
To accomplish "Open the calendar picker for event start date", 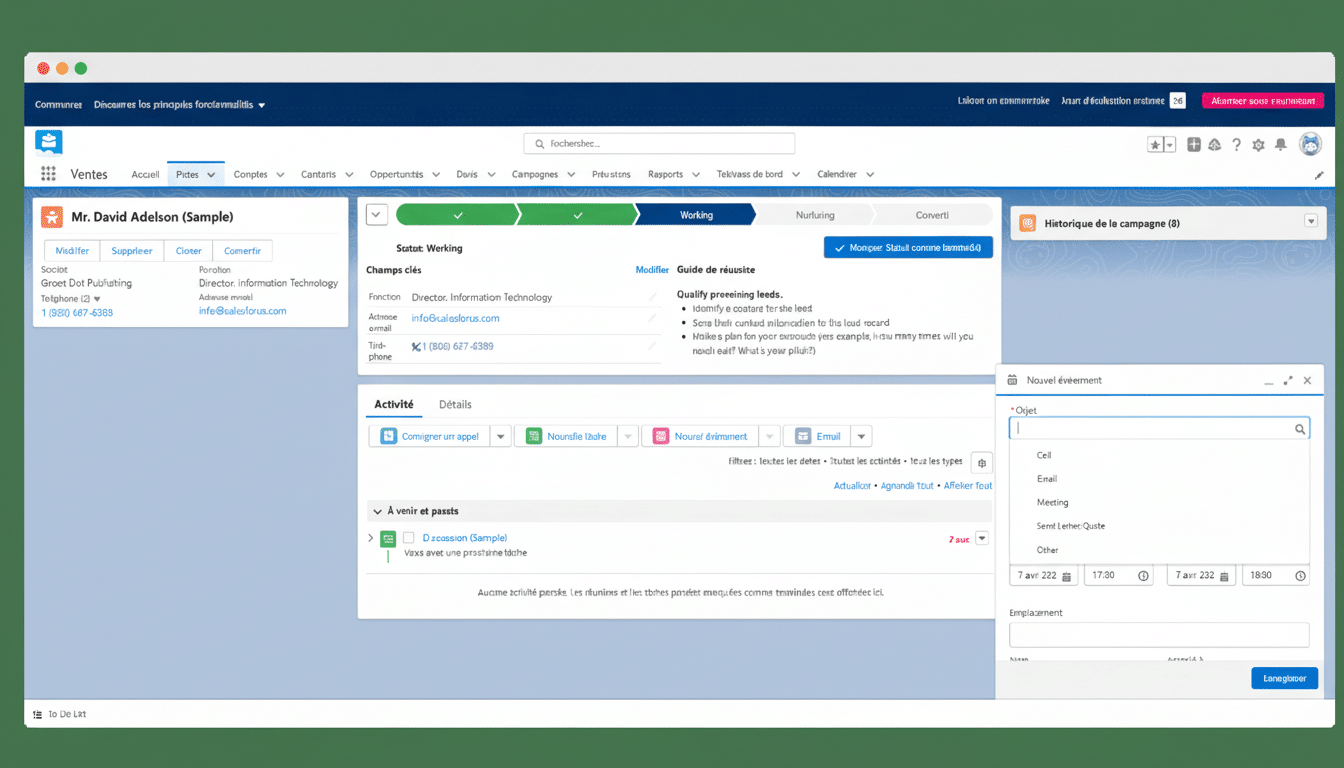I will coord(1068,575).
